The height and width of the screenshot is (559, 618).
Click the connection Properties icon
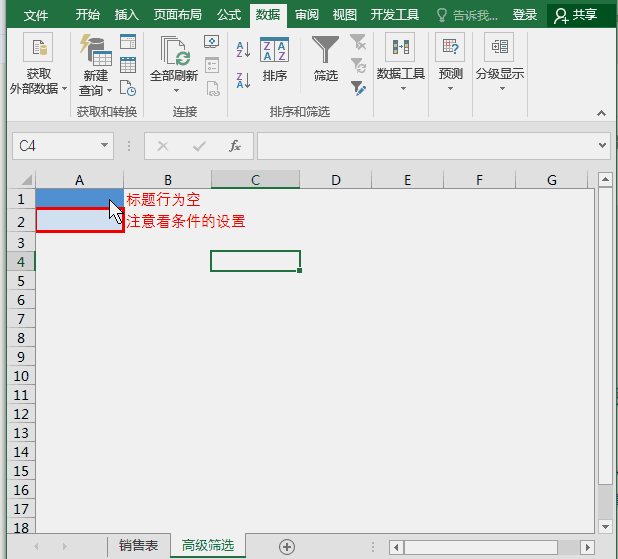coord(212,65)
